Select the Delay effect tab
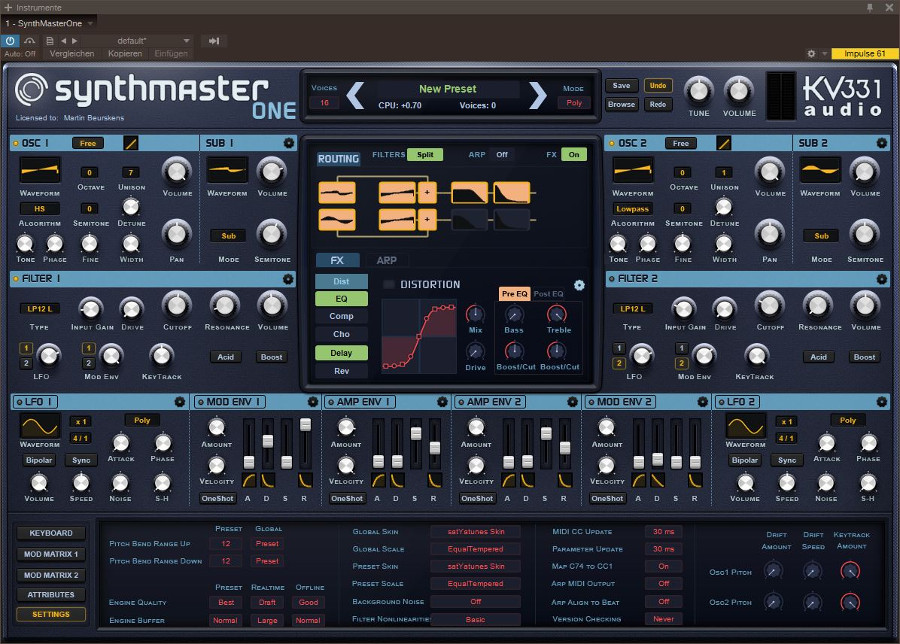The image size is (900, 644). tap(341, 353)
